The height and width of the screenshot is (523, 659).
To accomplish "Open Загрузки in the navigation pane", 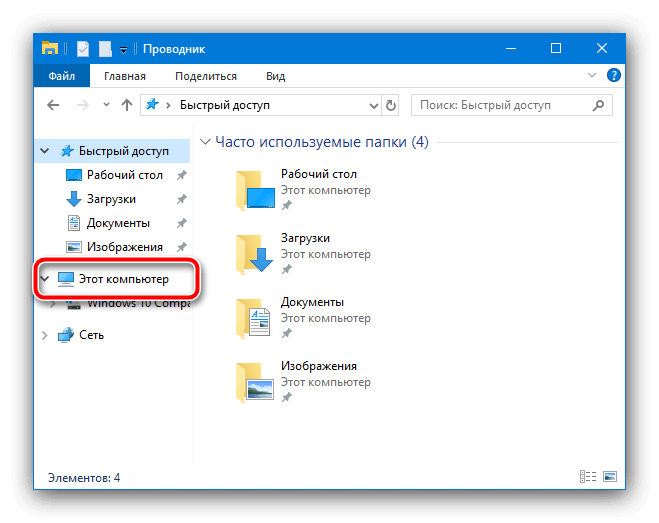I will [111, 199].
